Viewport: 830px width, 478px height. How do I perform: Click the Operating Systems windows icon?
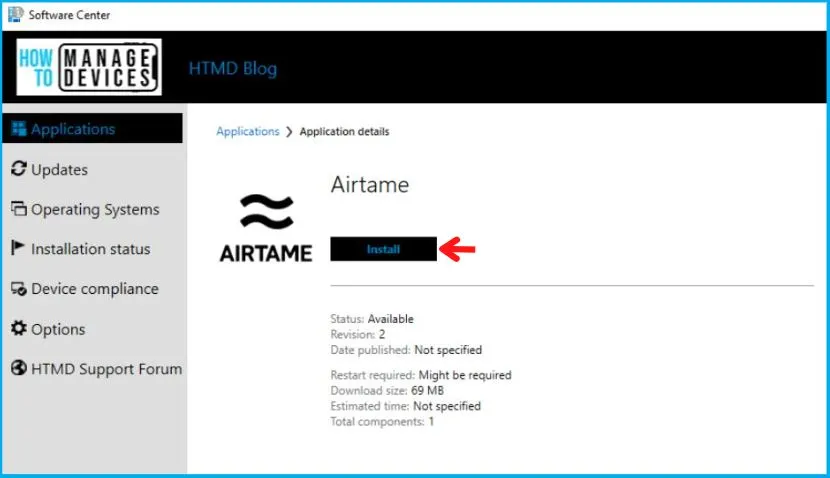pos(19,209)
